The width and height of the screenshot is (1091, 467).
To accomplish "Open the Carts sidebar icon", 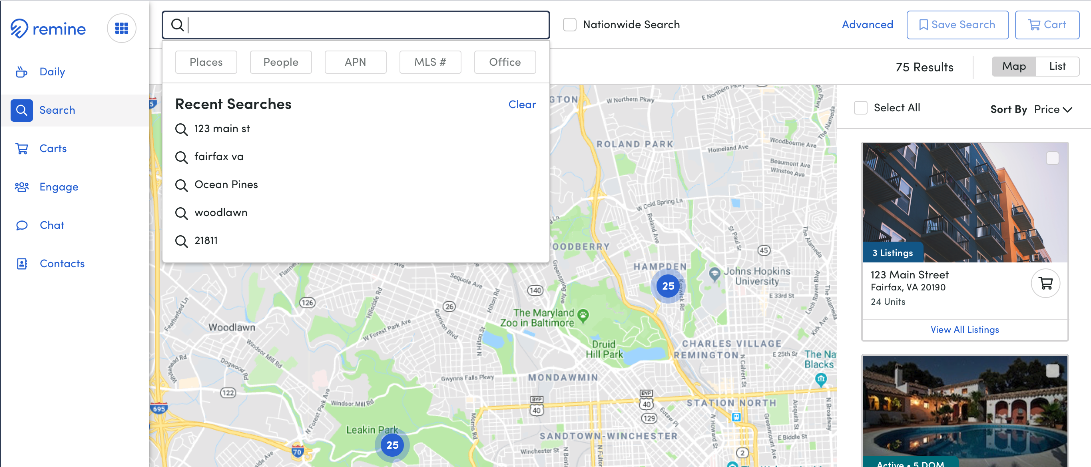I will 22,148.
